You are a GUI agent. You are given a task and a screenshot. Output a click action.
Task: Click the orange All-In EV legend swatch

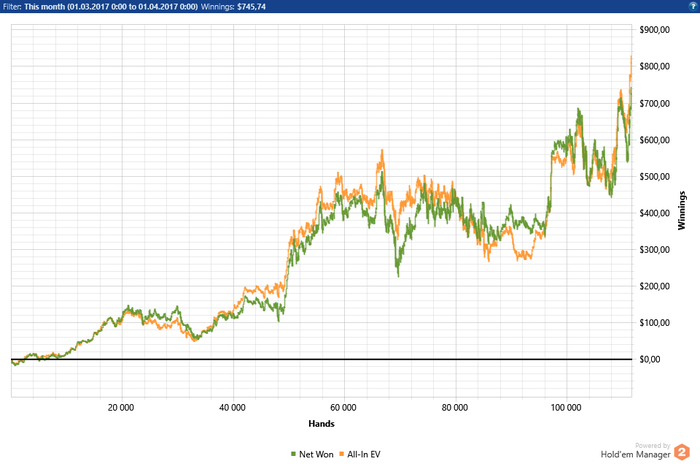(342, 454)
